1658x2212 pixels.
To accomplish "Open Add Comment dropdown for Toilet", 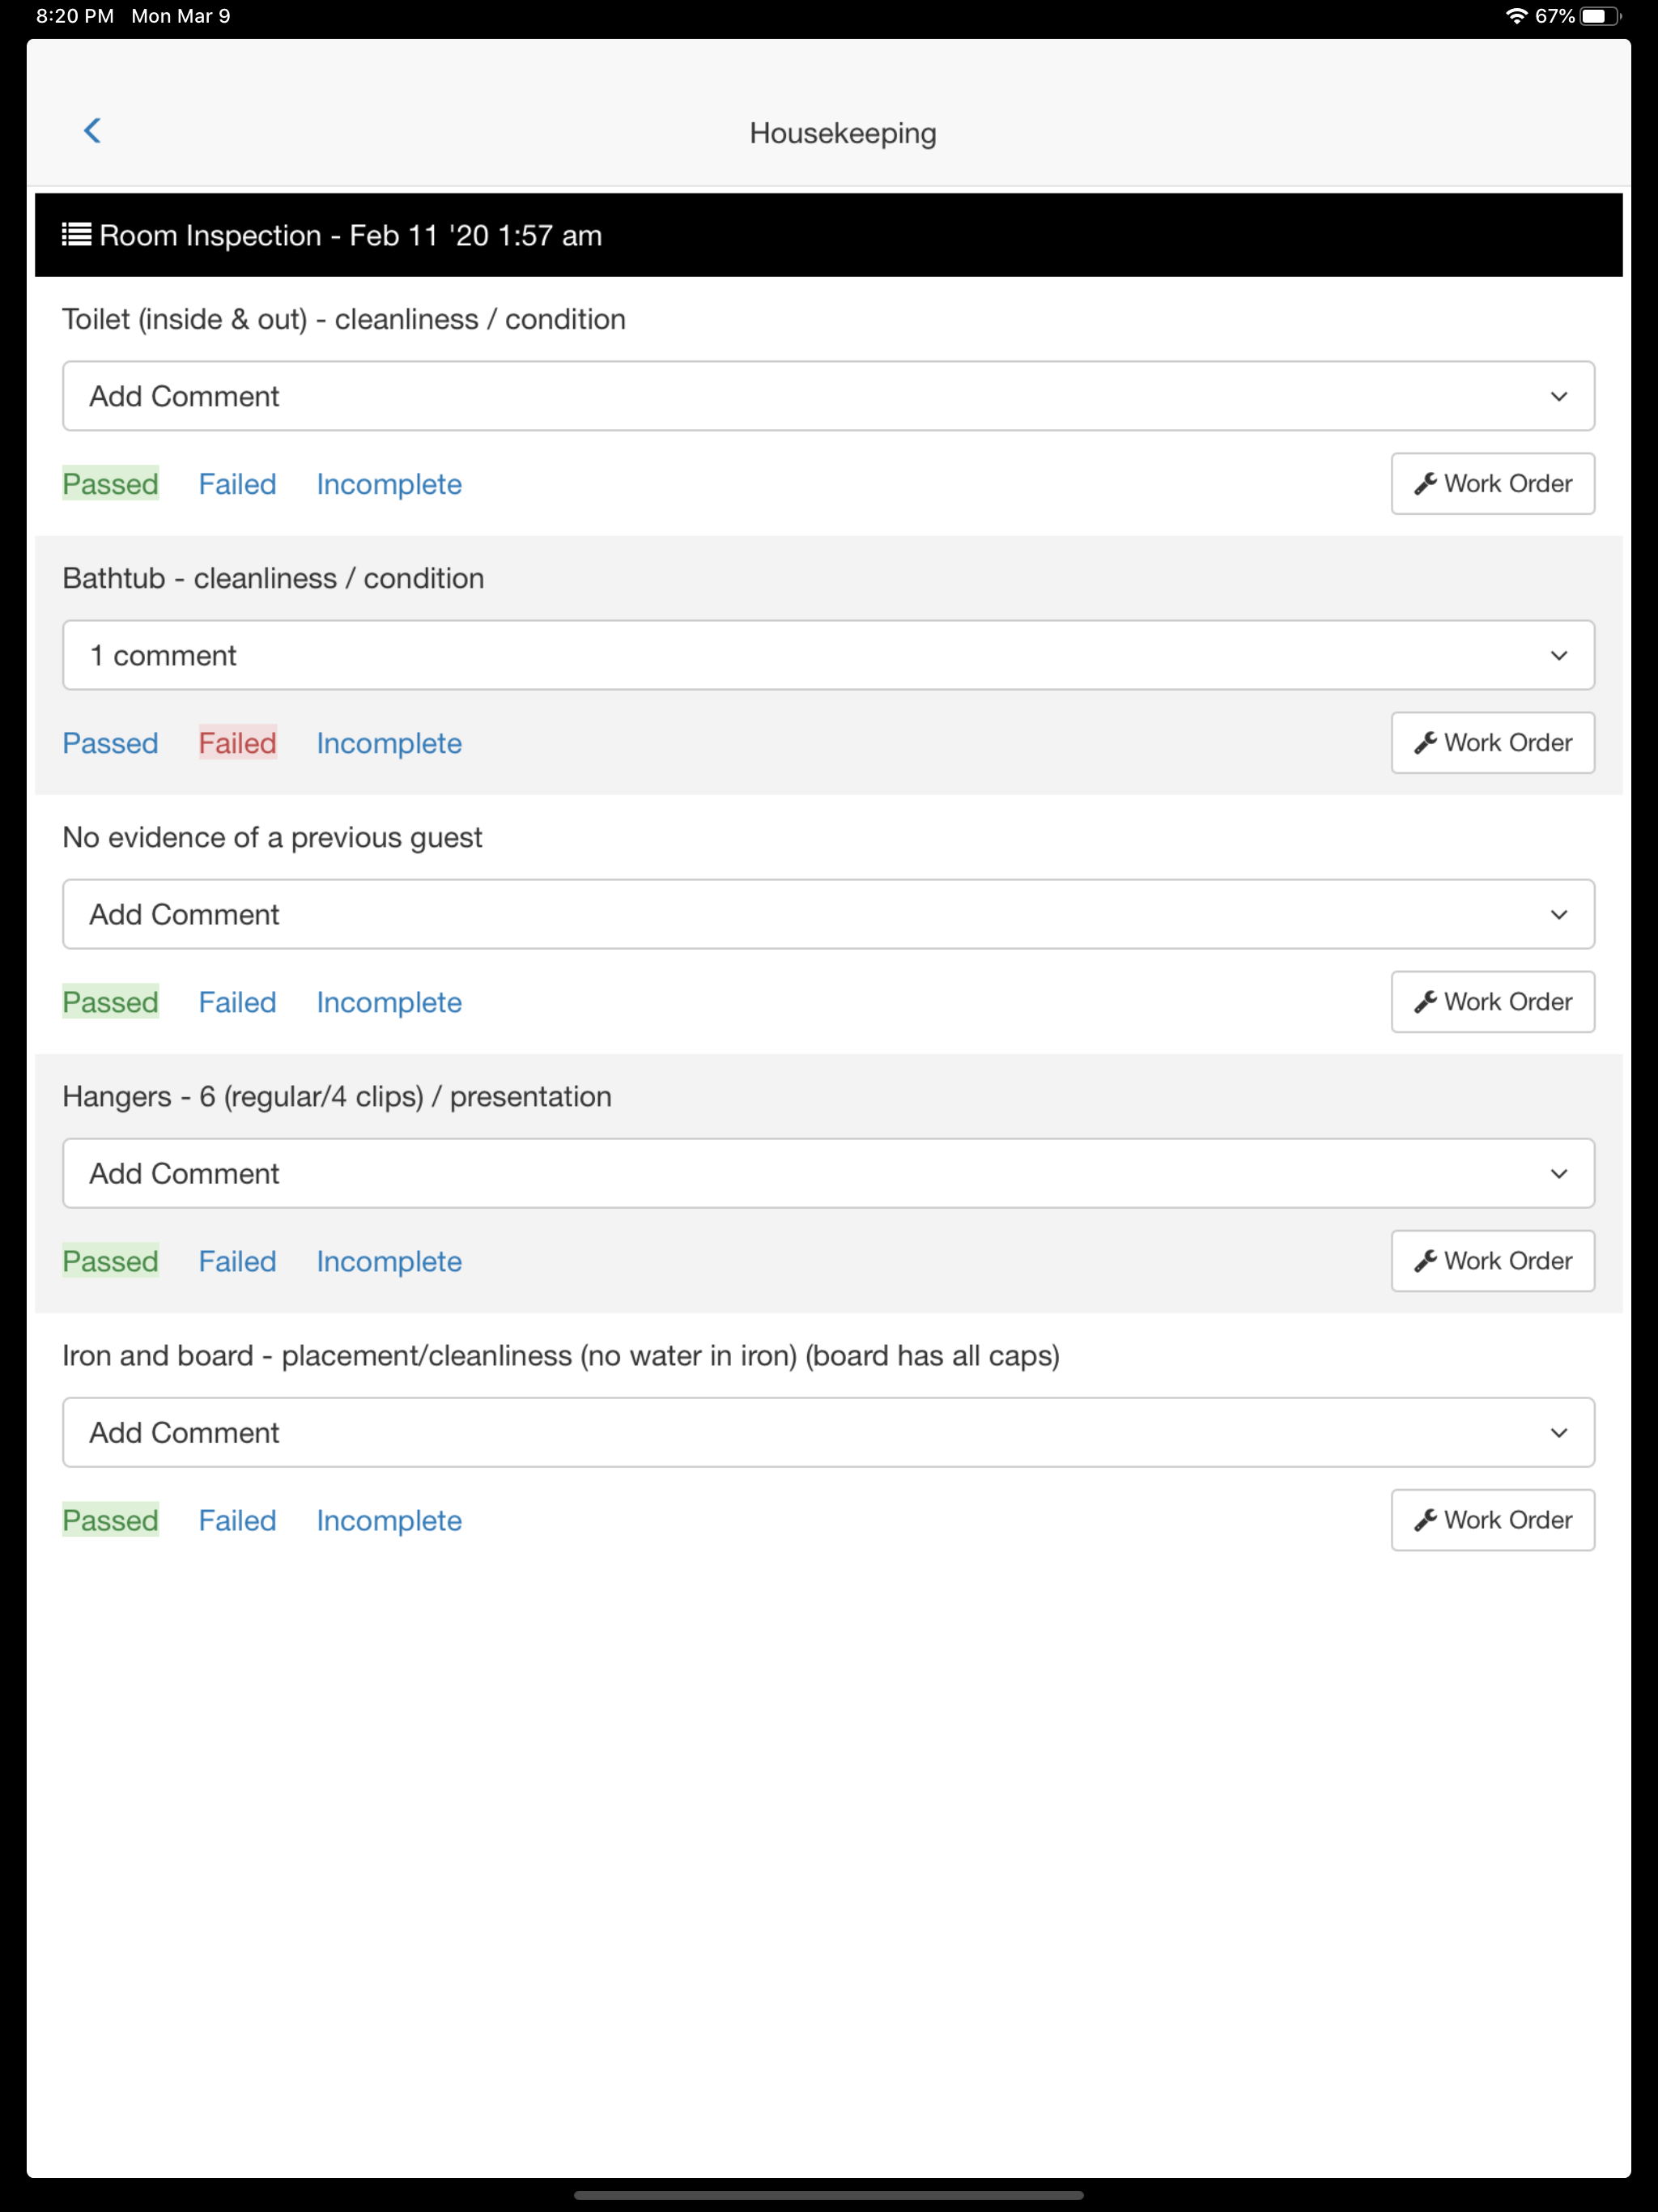I will pyautogui.click(x=828, y=396).
